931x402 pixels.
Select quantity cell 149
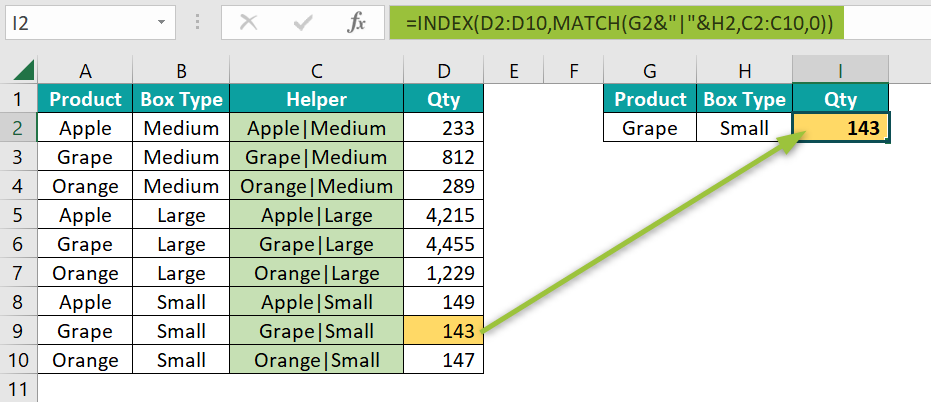point(444,302)
